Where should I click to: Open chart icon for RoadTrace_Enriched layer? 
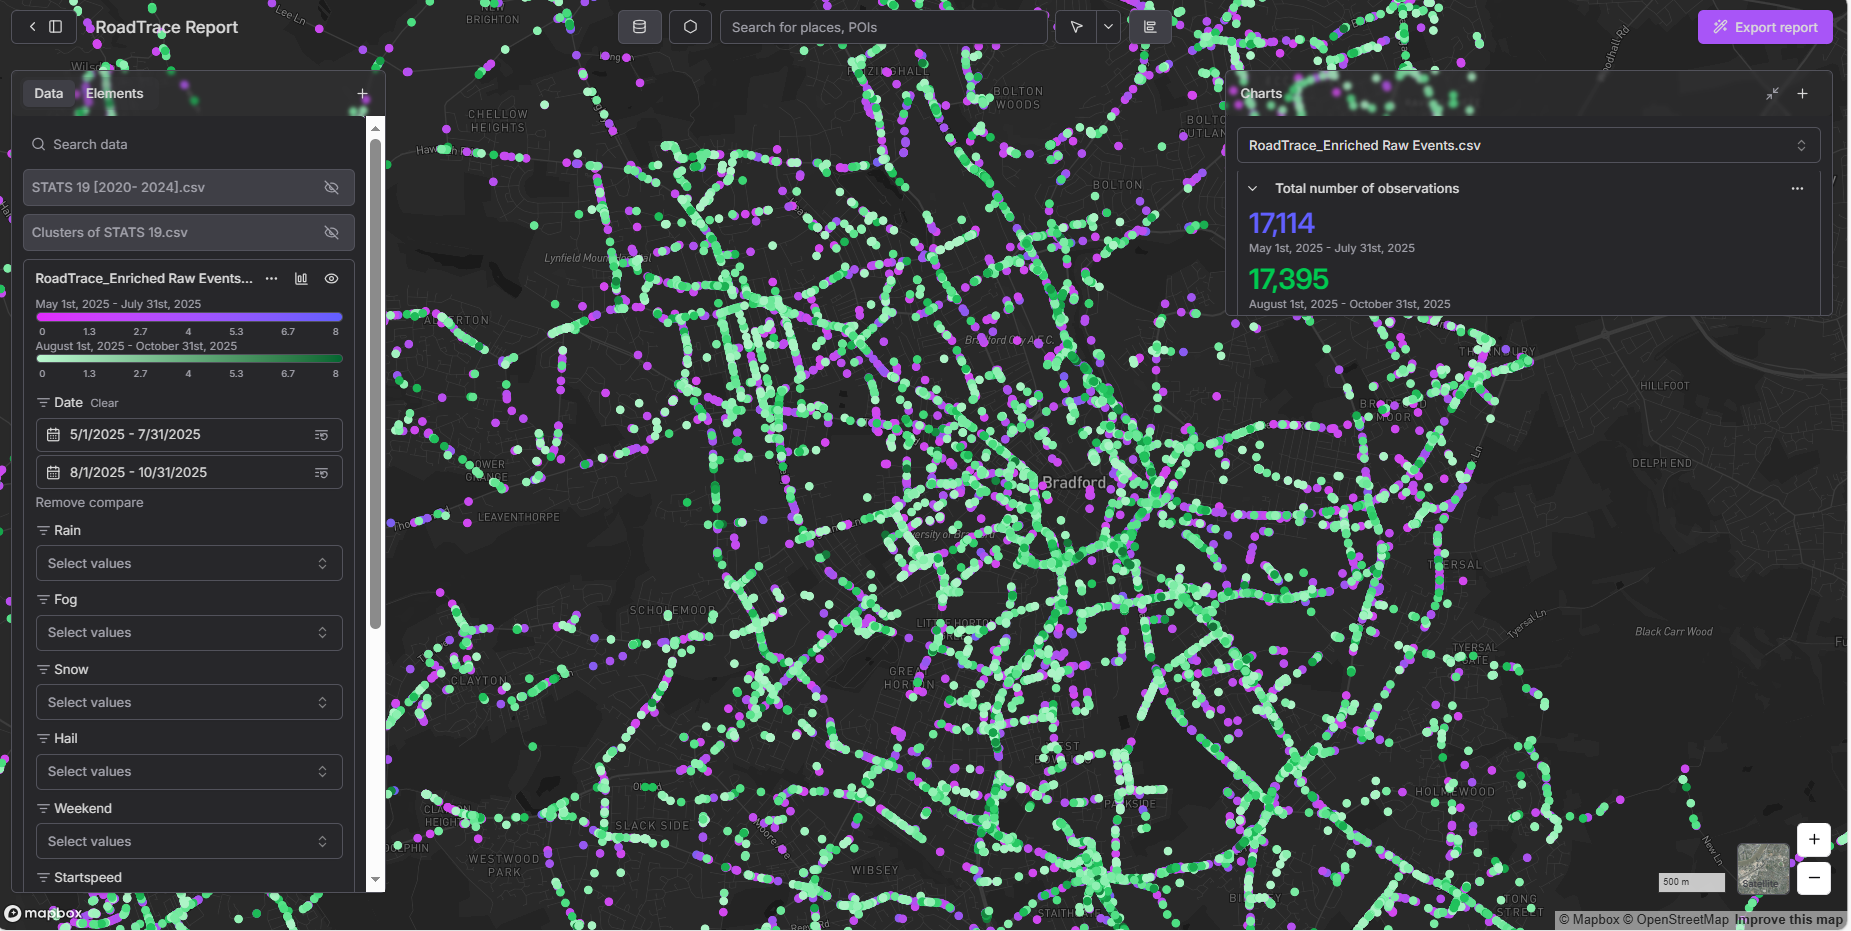[301, 279]
